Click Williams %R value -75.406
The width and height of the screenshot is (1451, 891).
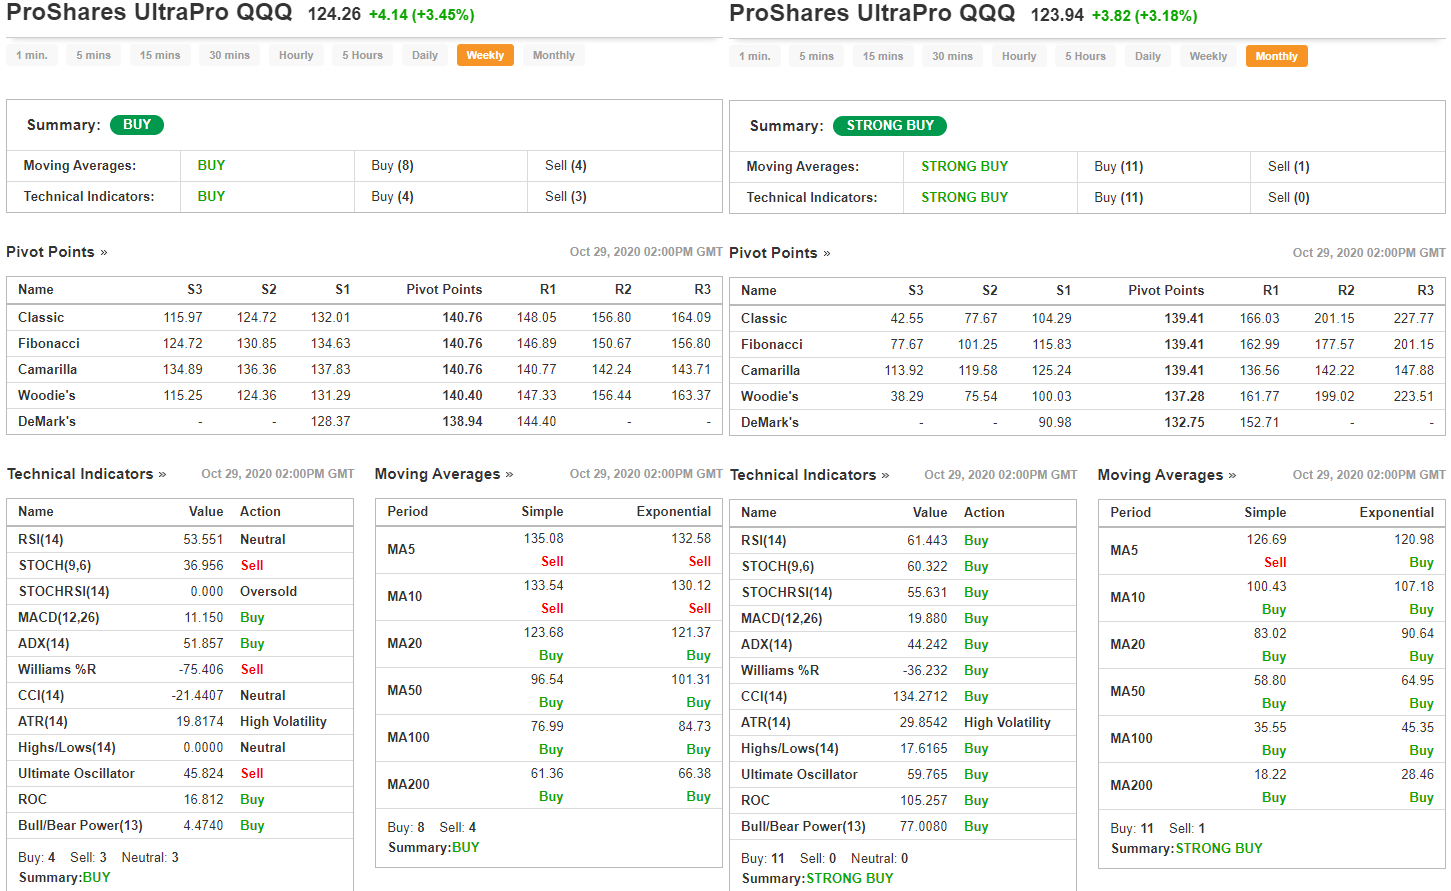[x=201, y=669]
